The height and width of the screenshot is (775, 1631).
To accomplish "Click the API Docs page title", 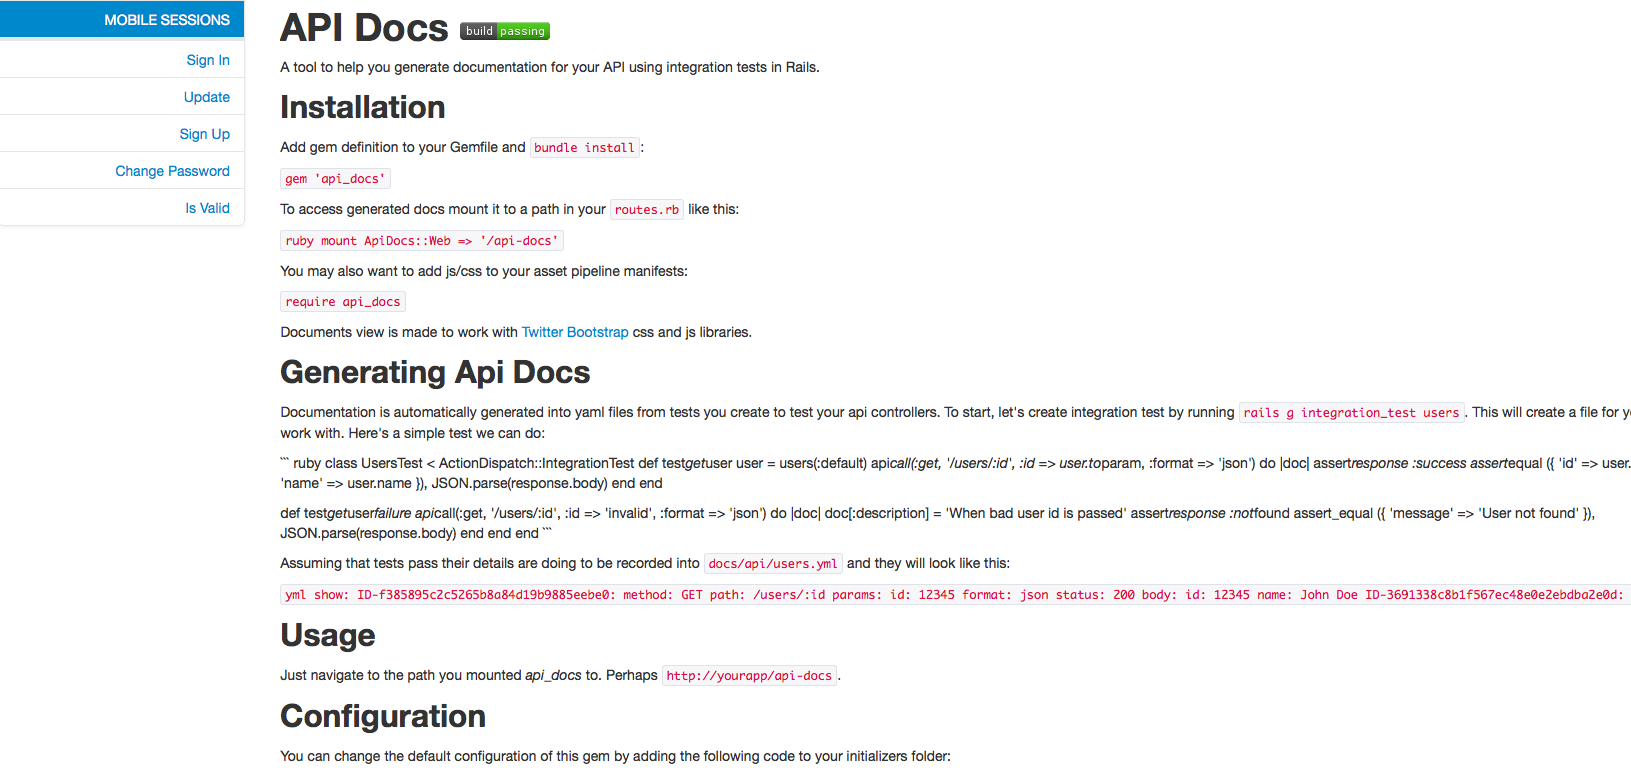I will pyautogui.click(x=364, y=28).
